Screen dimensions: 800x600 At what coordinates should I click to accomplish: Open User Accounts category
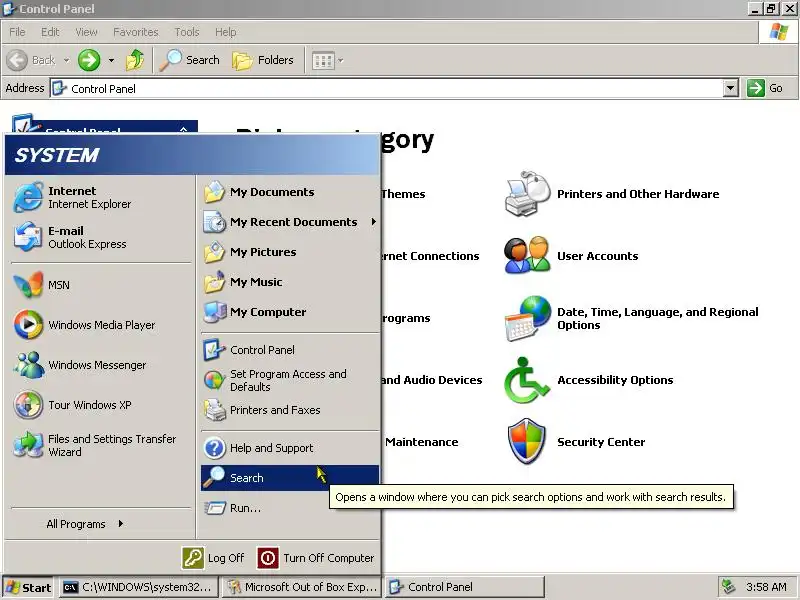click(571, 256)
